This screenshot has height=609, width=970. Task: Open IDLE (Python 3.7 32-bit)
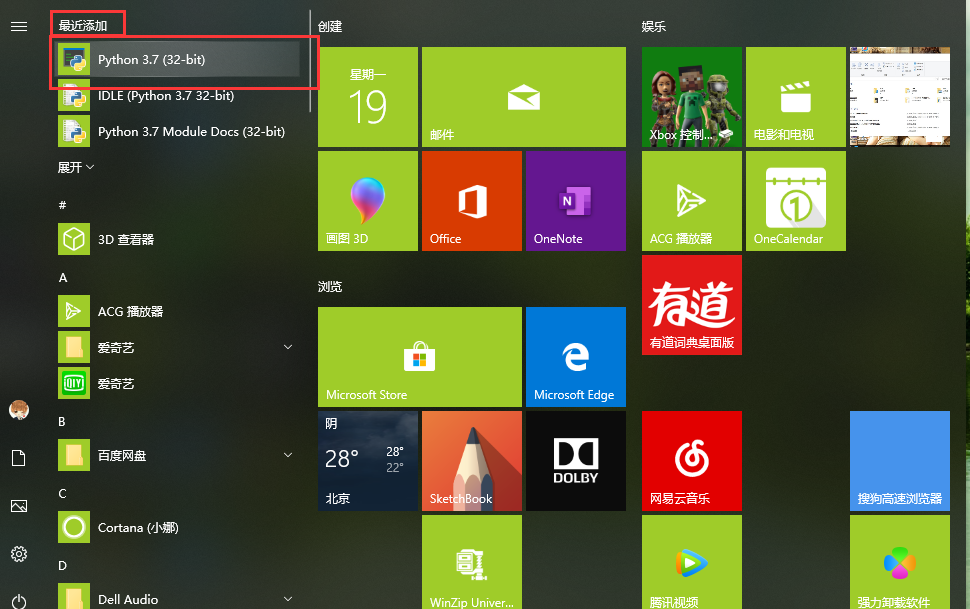tap(178, 95)
